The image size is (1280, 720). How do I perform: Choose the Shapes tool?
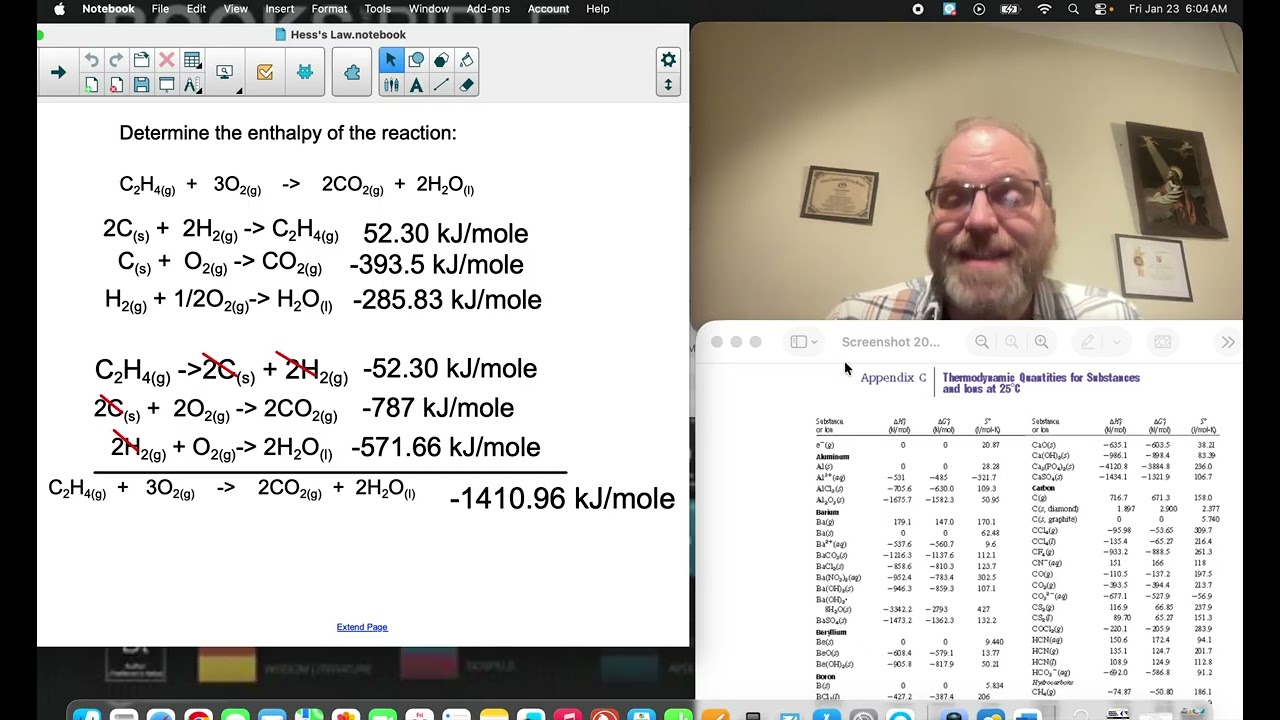click(x=416, y=60)
